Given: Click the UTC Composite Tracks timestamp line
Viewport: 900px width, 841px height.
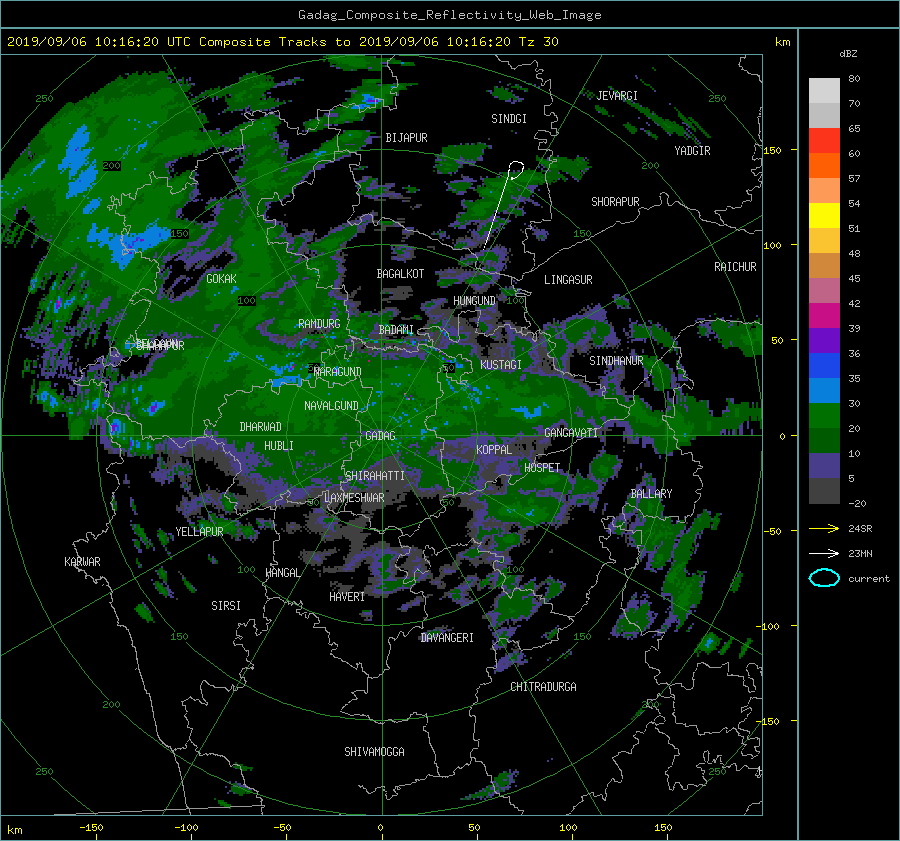Looking at the screenshot, I should coord(283,41).
